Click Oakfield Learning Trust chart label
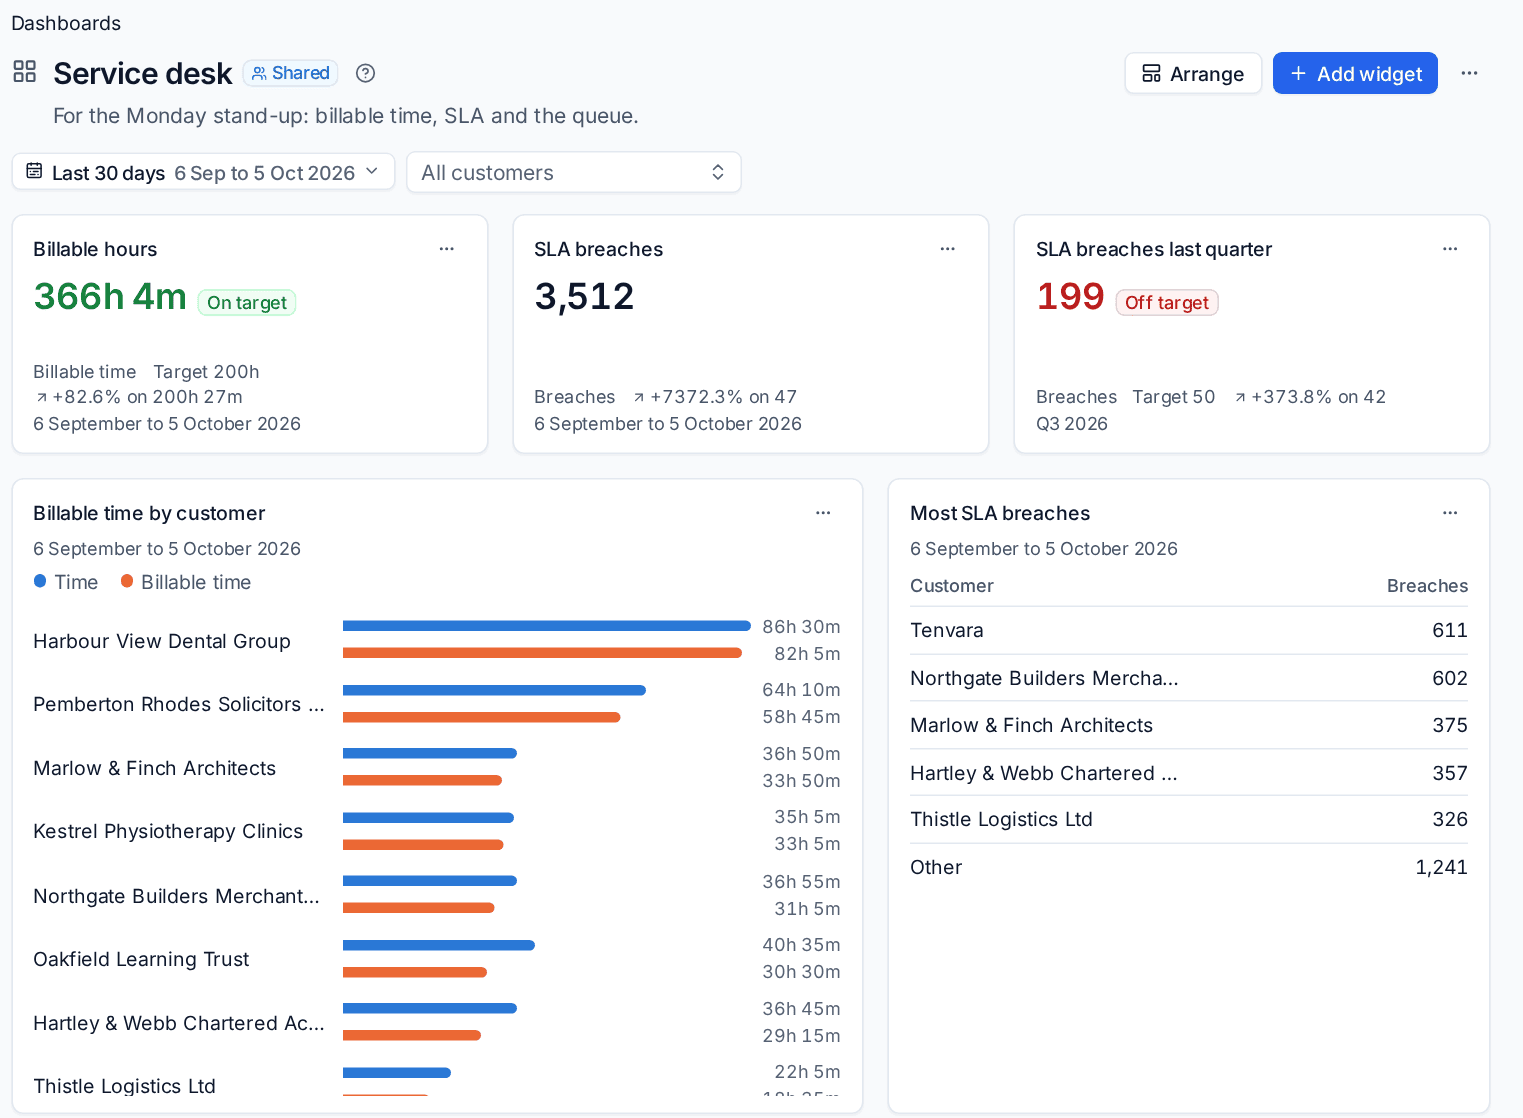Image resolution: width=1523 pixels, height=1118 pixels. 141,959
